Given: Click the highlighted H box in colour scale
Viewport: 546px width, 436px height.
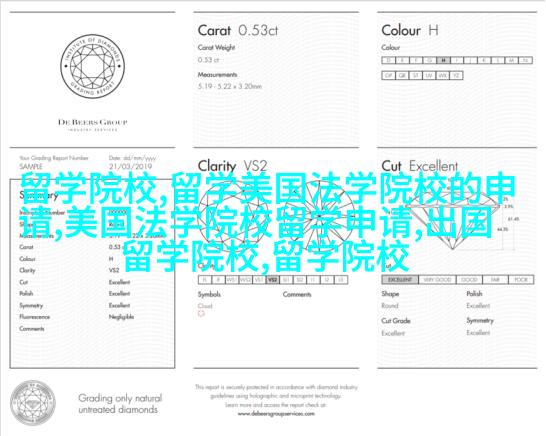Looking at the screenshot, I should [443, 60].
